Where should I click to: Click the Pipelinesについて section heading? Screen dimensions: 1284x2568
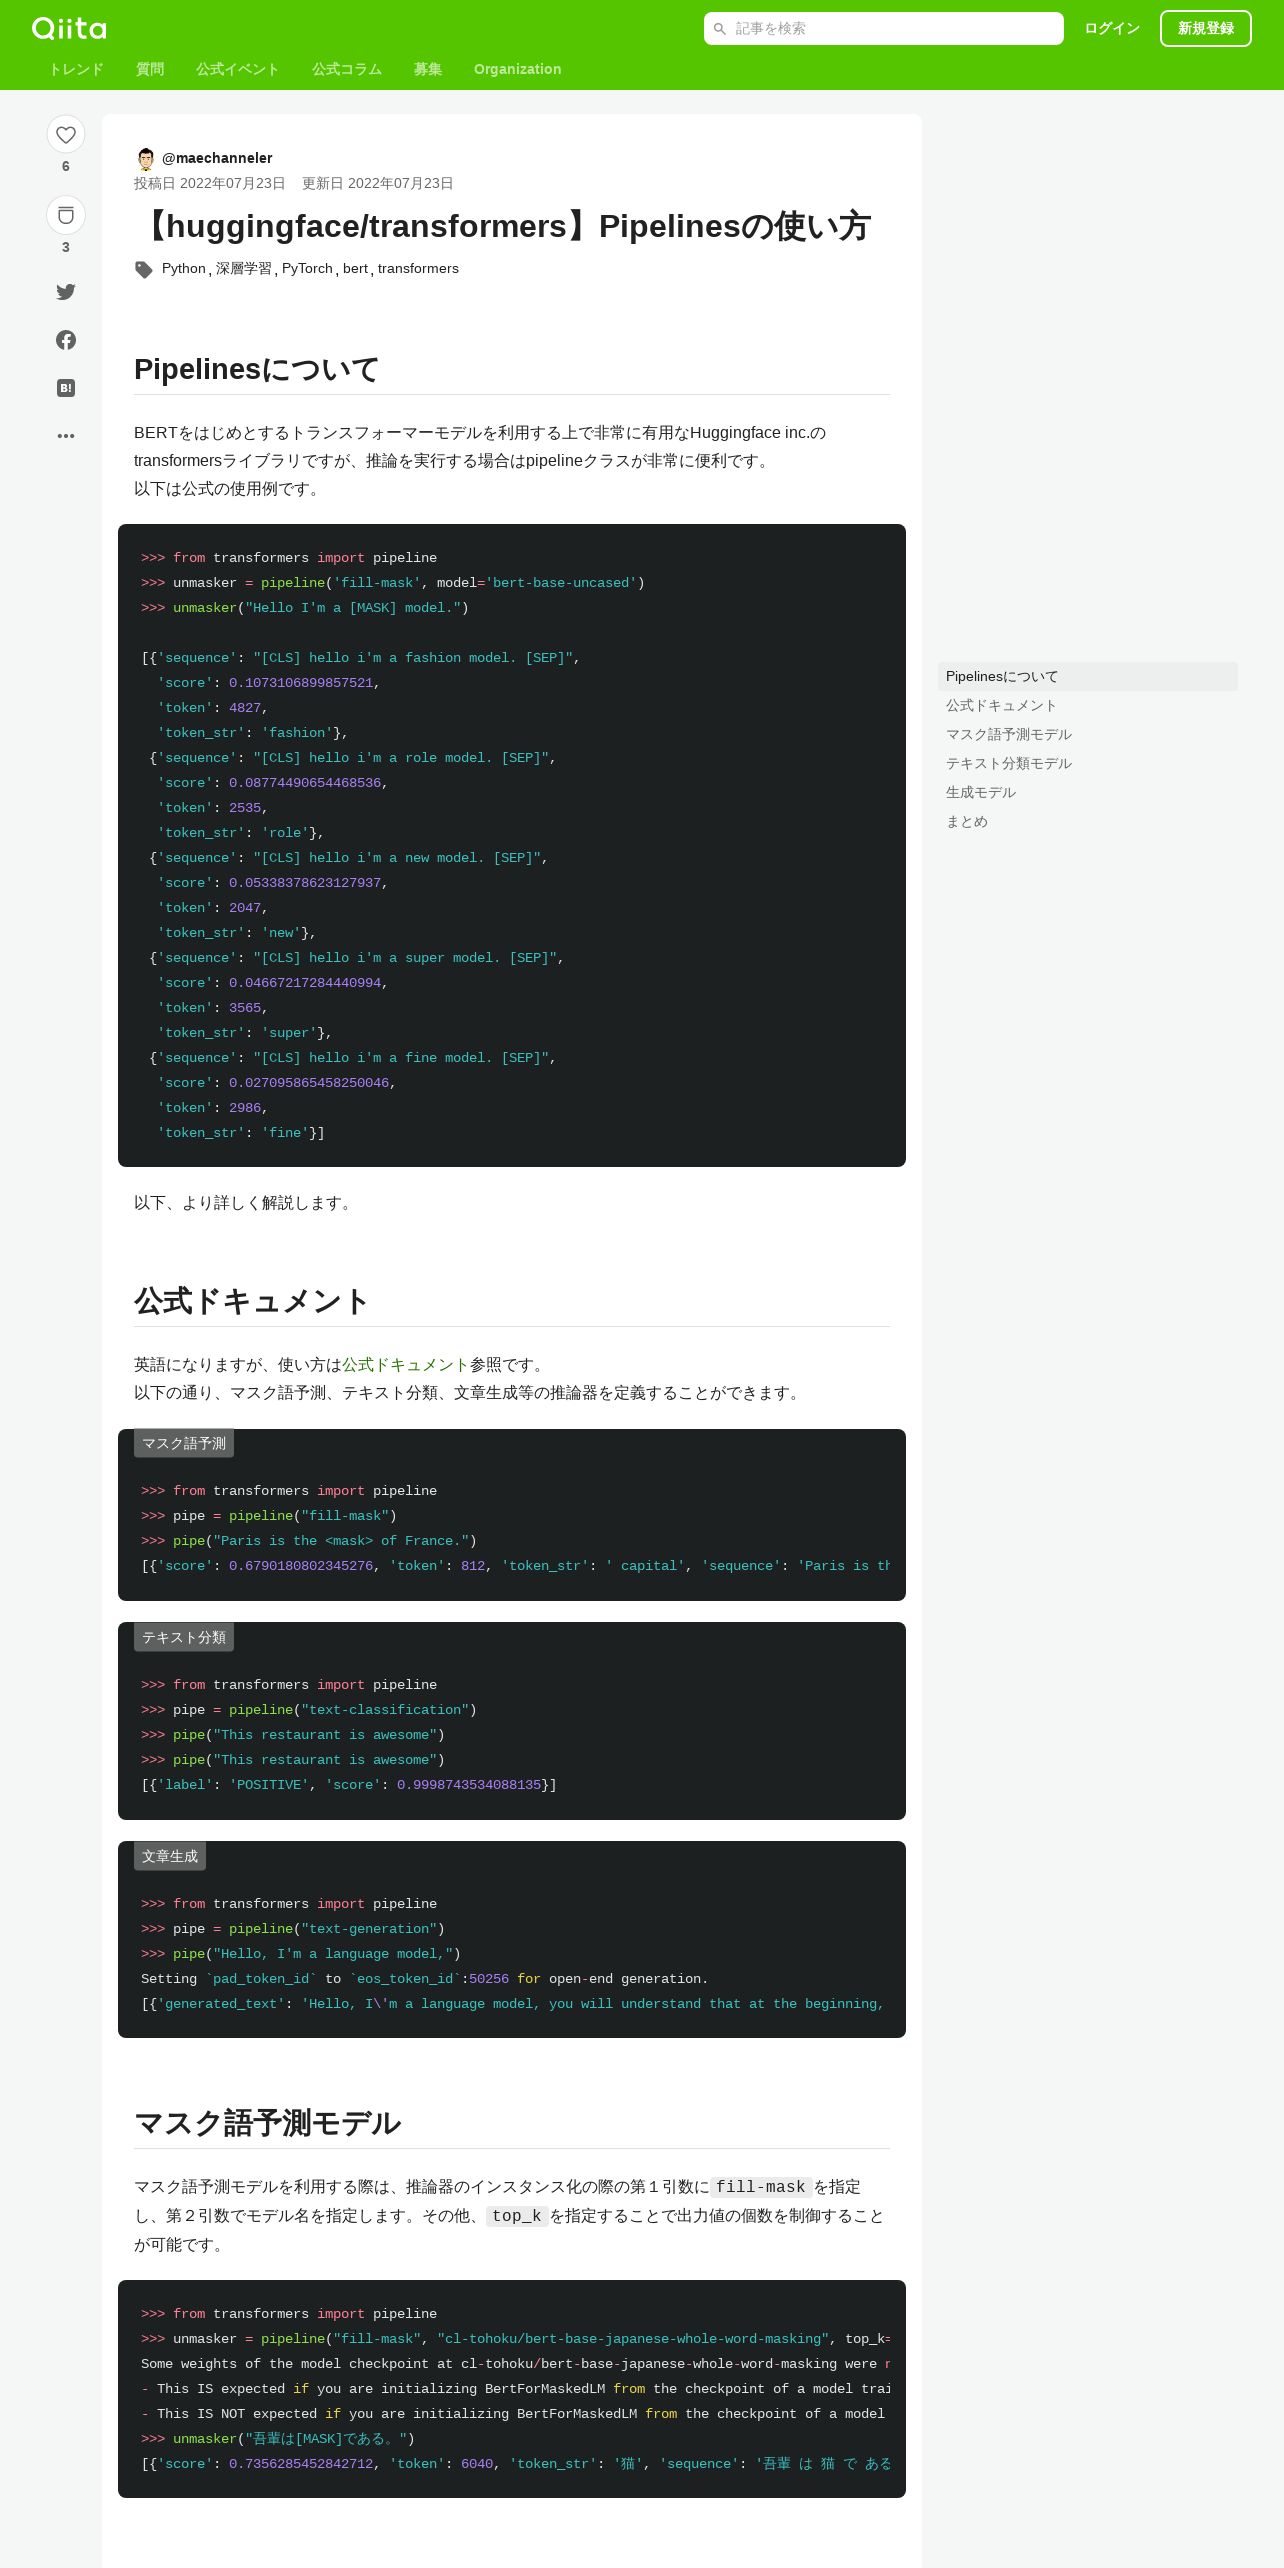point(257,369)
